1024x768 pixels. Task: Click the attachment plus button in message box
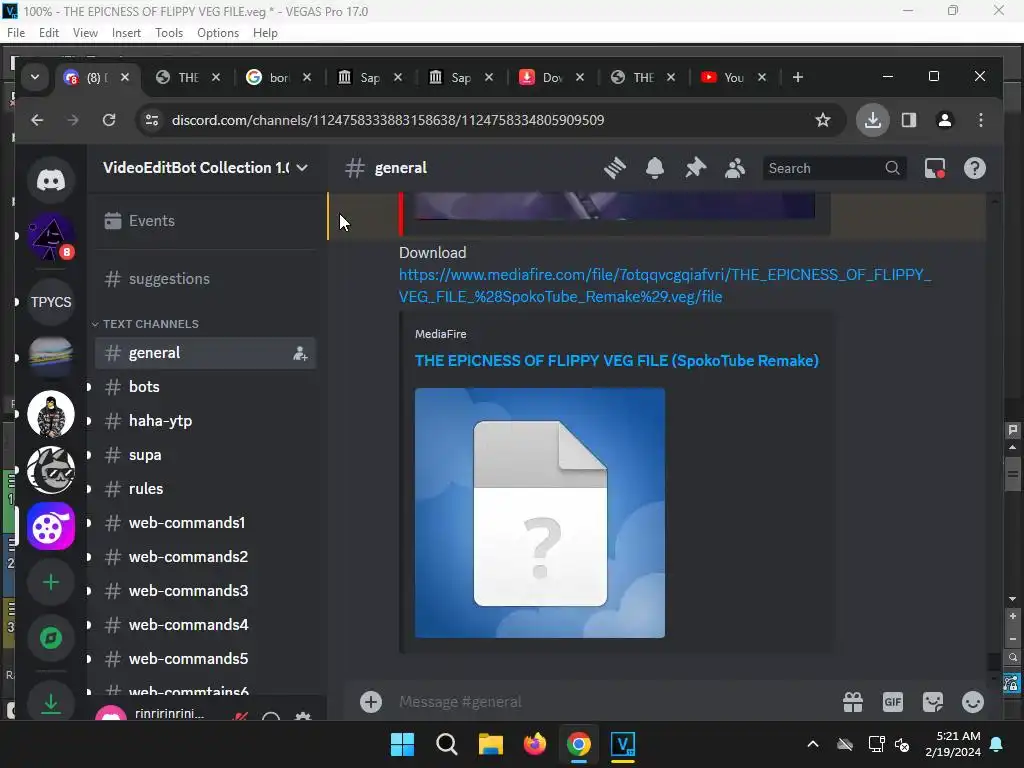coord(371,702)
